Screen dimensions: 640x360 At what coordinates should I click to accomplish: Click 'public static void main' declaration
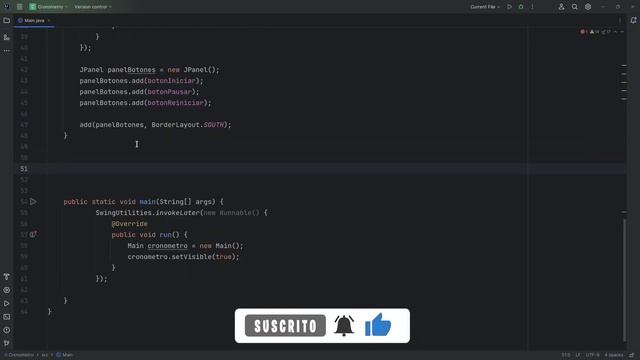pos(143,202)
